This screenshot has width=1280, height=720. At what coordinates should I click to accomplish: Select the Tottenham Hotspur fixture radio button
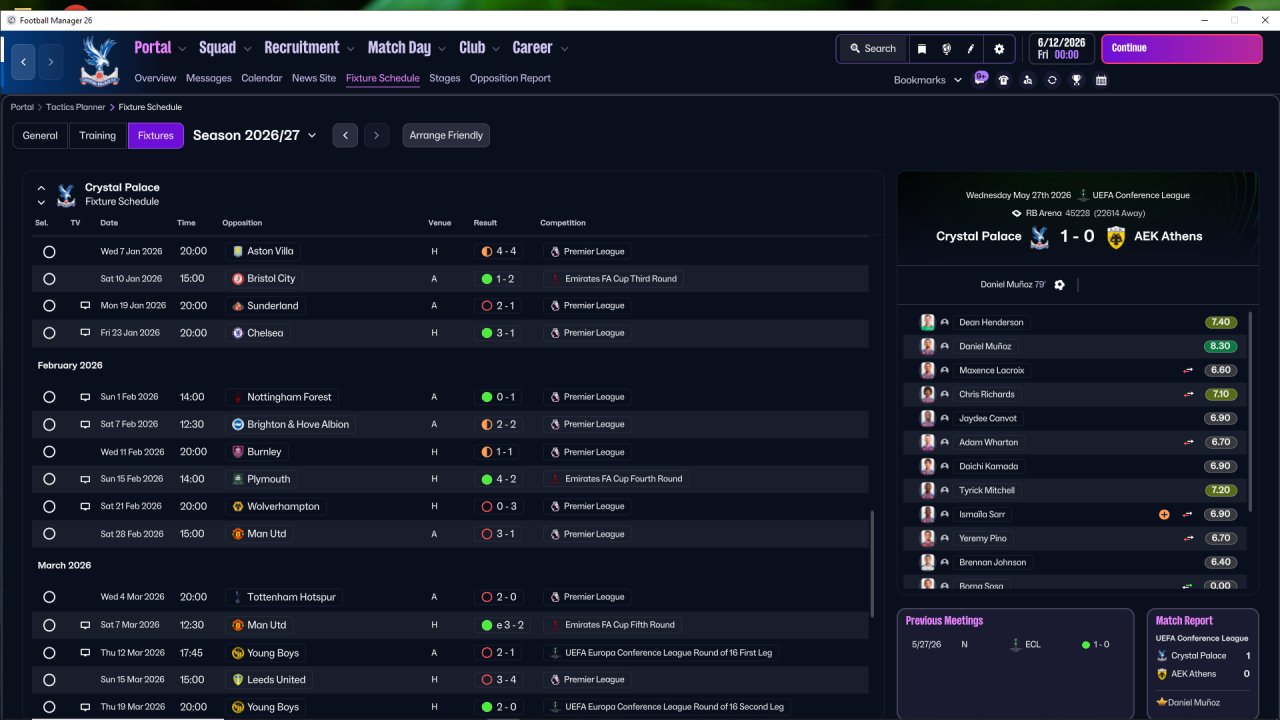coord(49,597)
